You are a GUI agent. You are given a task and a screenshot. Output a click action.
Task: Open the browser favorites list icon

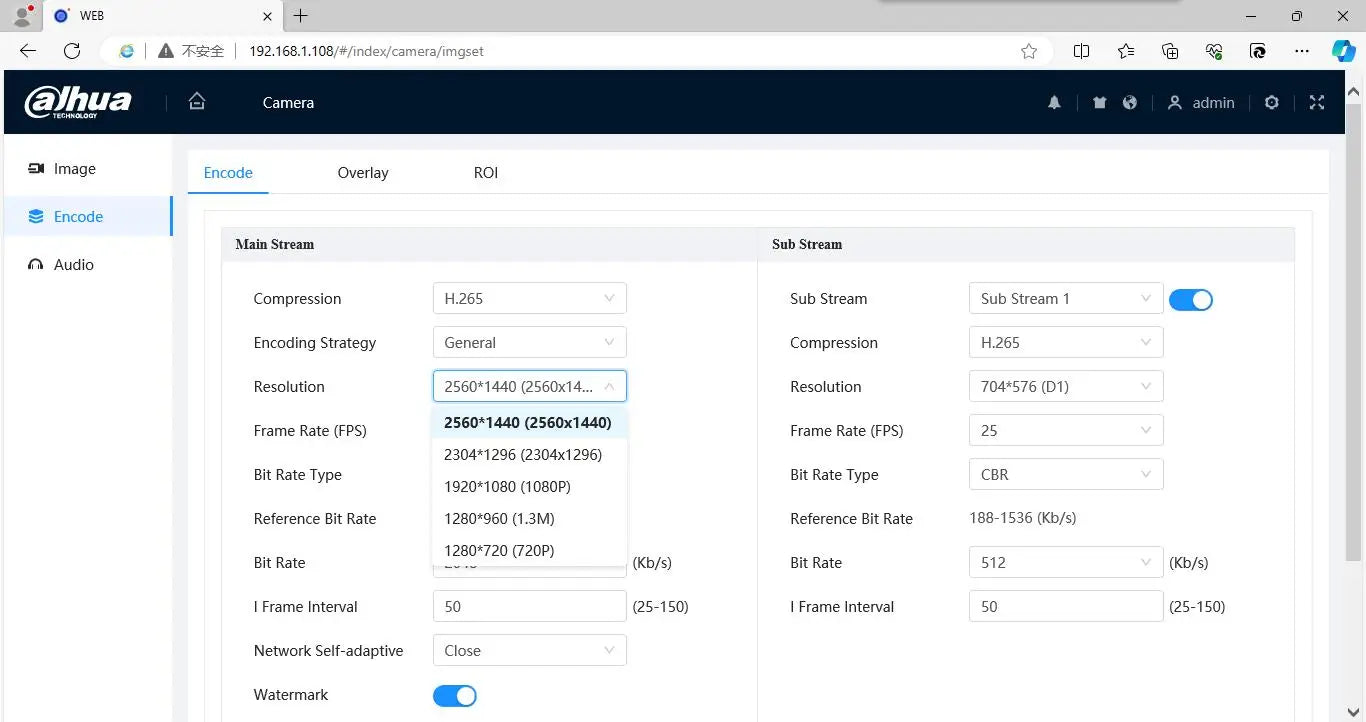pyautogui.click(x=1126, y=51)
